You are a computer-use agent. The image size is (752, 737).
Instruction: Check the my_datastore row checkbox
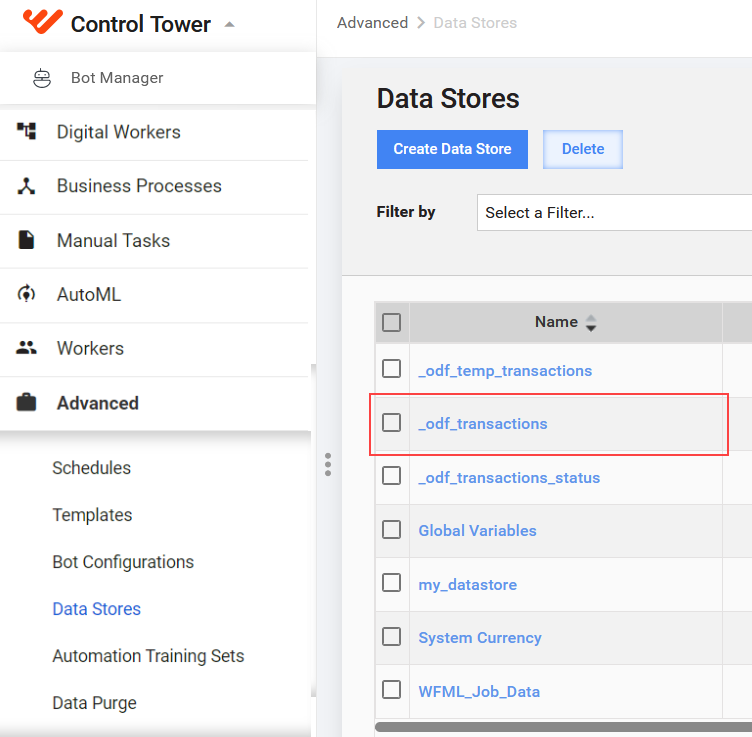[x=391, y=583]
